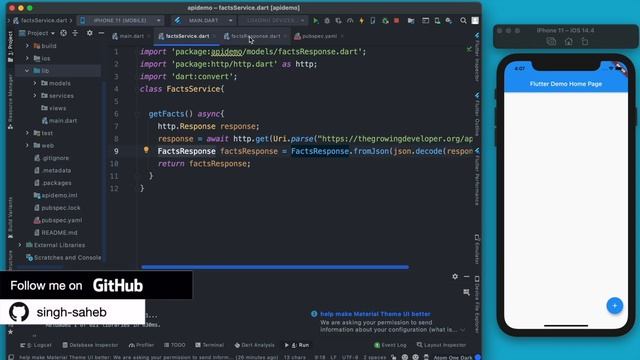The width and height of the screenshot is (640, 360).
Task: Open the AVD device manager toolbar icon
Action: 437,20
